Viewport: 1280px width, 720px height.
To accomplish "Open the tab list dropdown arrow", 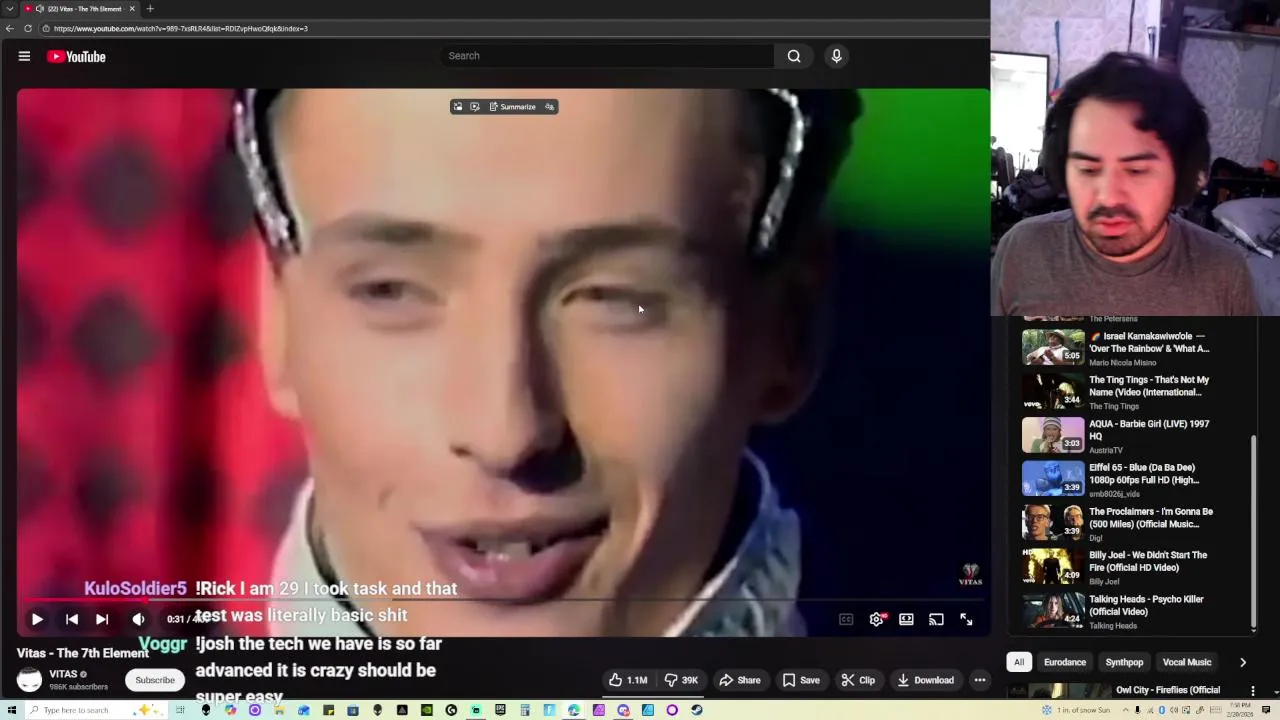I will click(10, 9).
